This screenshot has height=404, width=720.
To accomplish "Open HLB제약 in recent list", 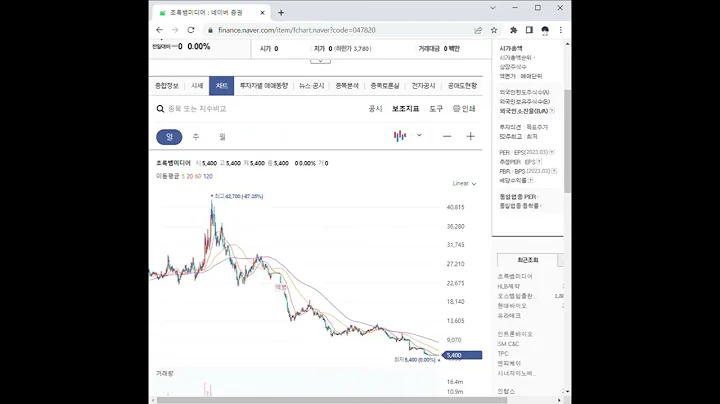I will [508, 286].
